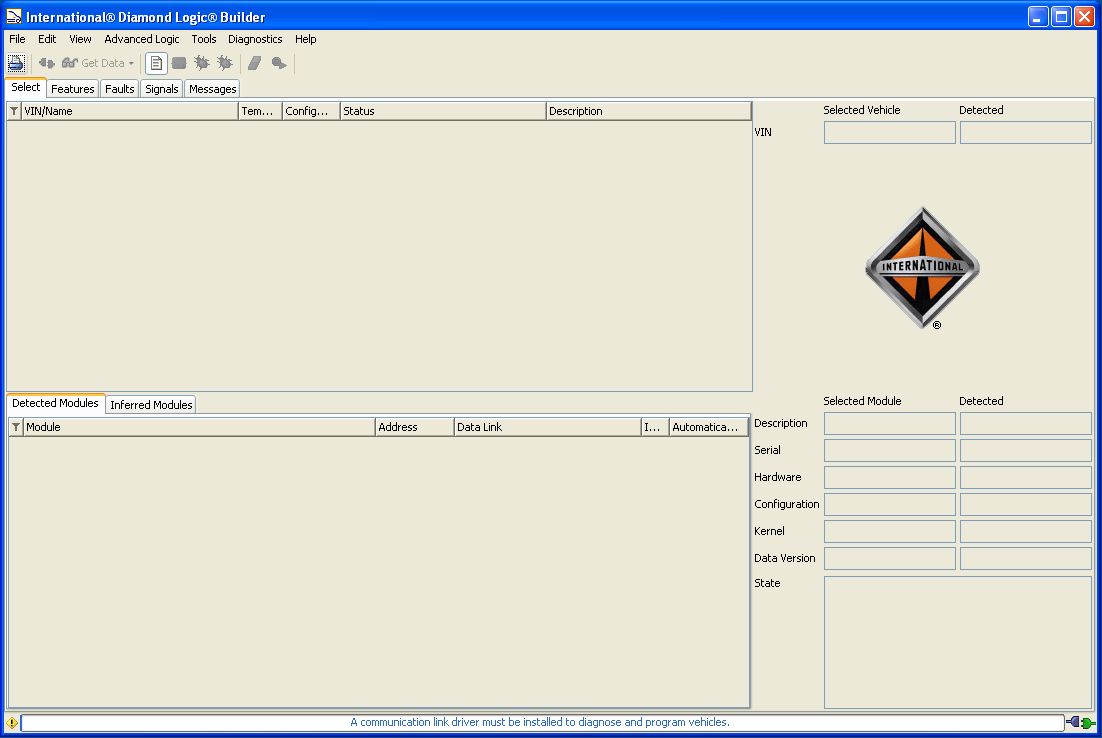The height and width of the screenshot is (738, 1102).
Task: Click the Tem... column header
Action: 261,111
